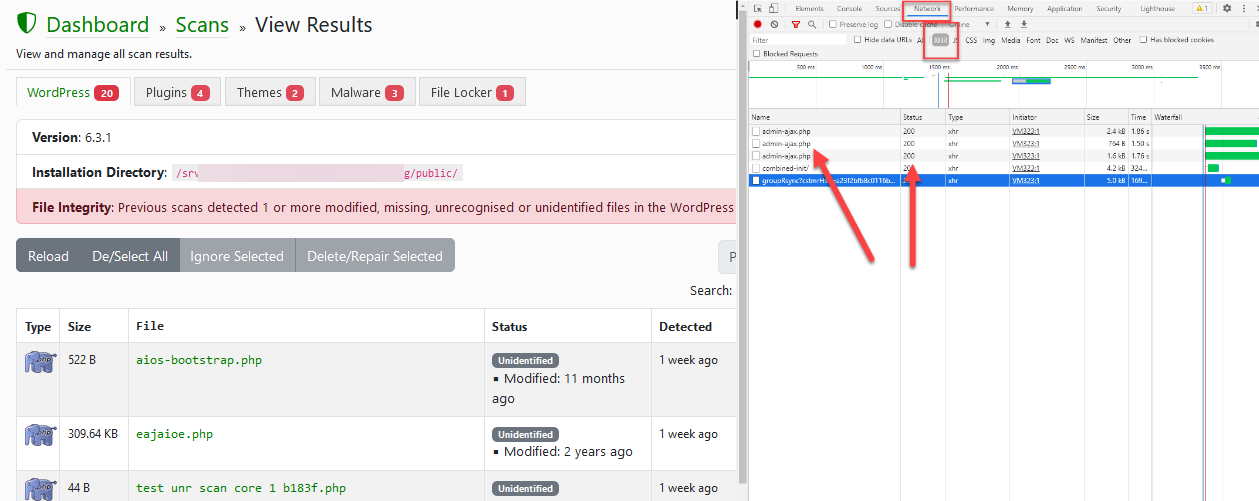Open the File Locker tab
The image size is (1259, 501).
[472, 92]
